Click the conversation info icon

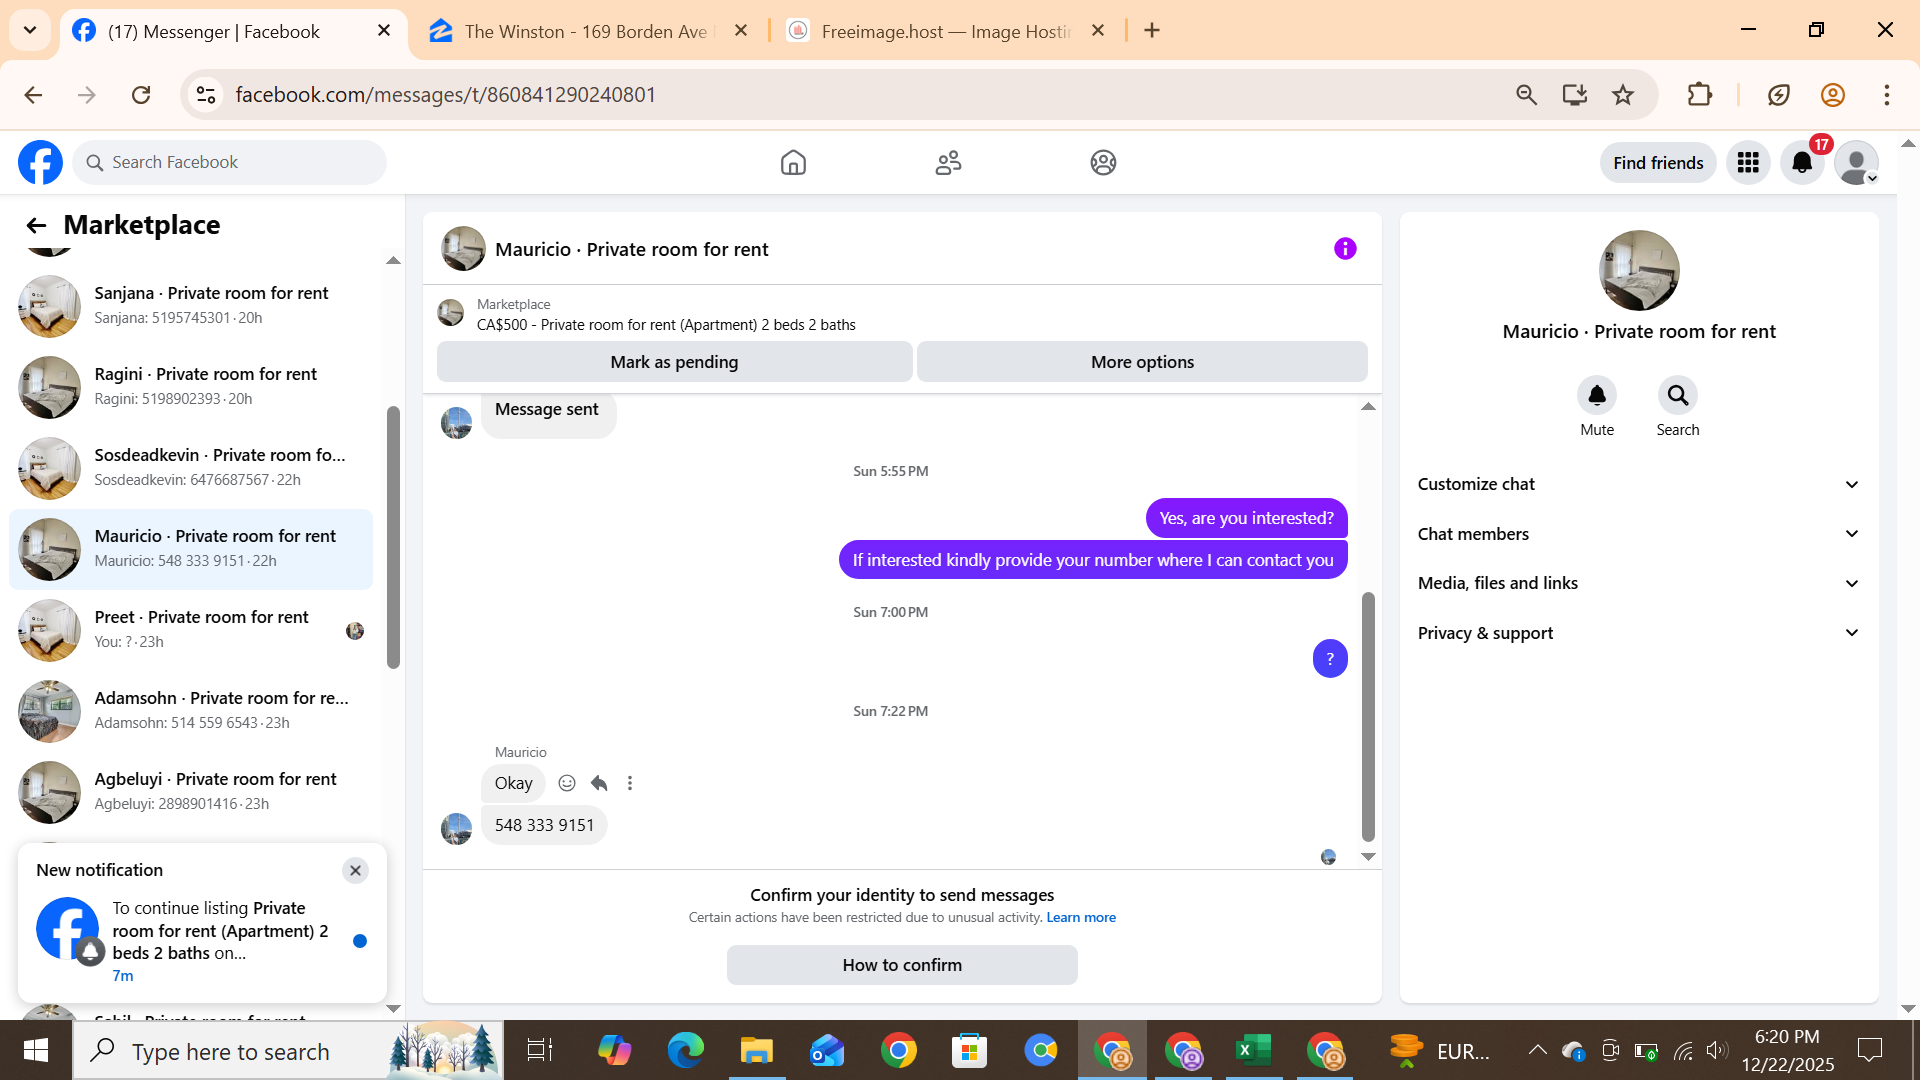[x=1345, y=249]
